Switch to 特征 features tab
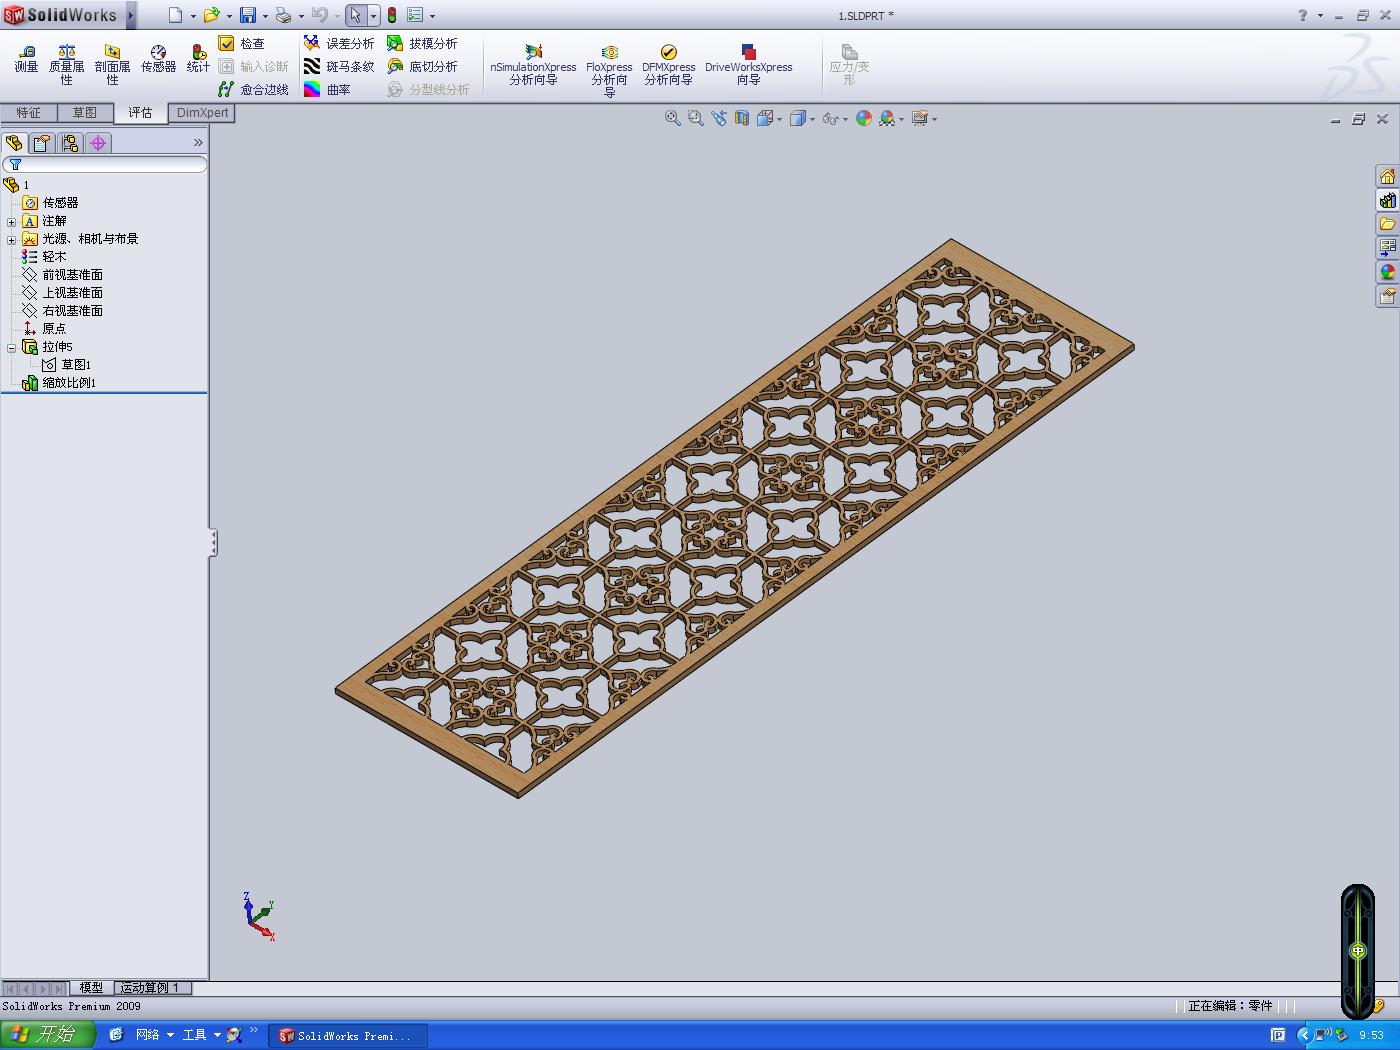 [x=28, y=113]
